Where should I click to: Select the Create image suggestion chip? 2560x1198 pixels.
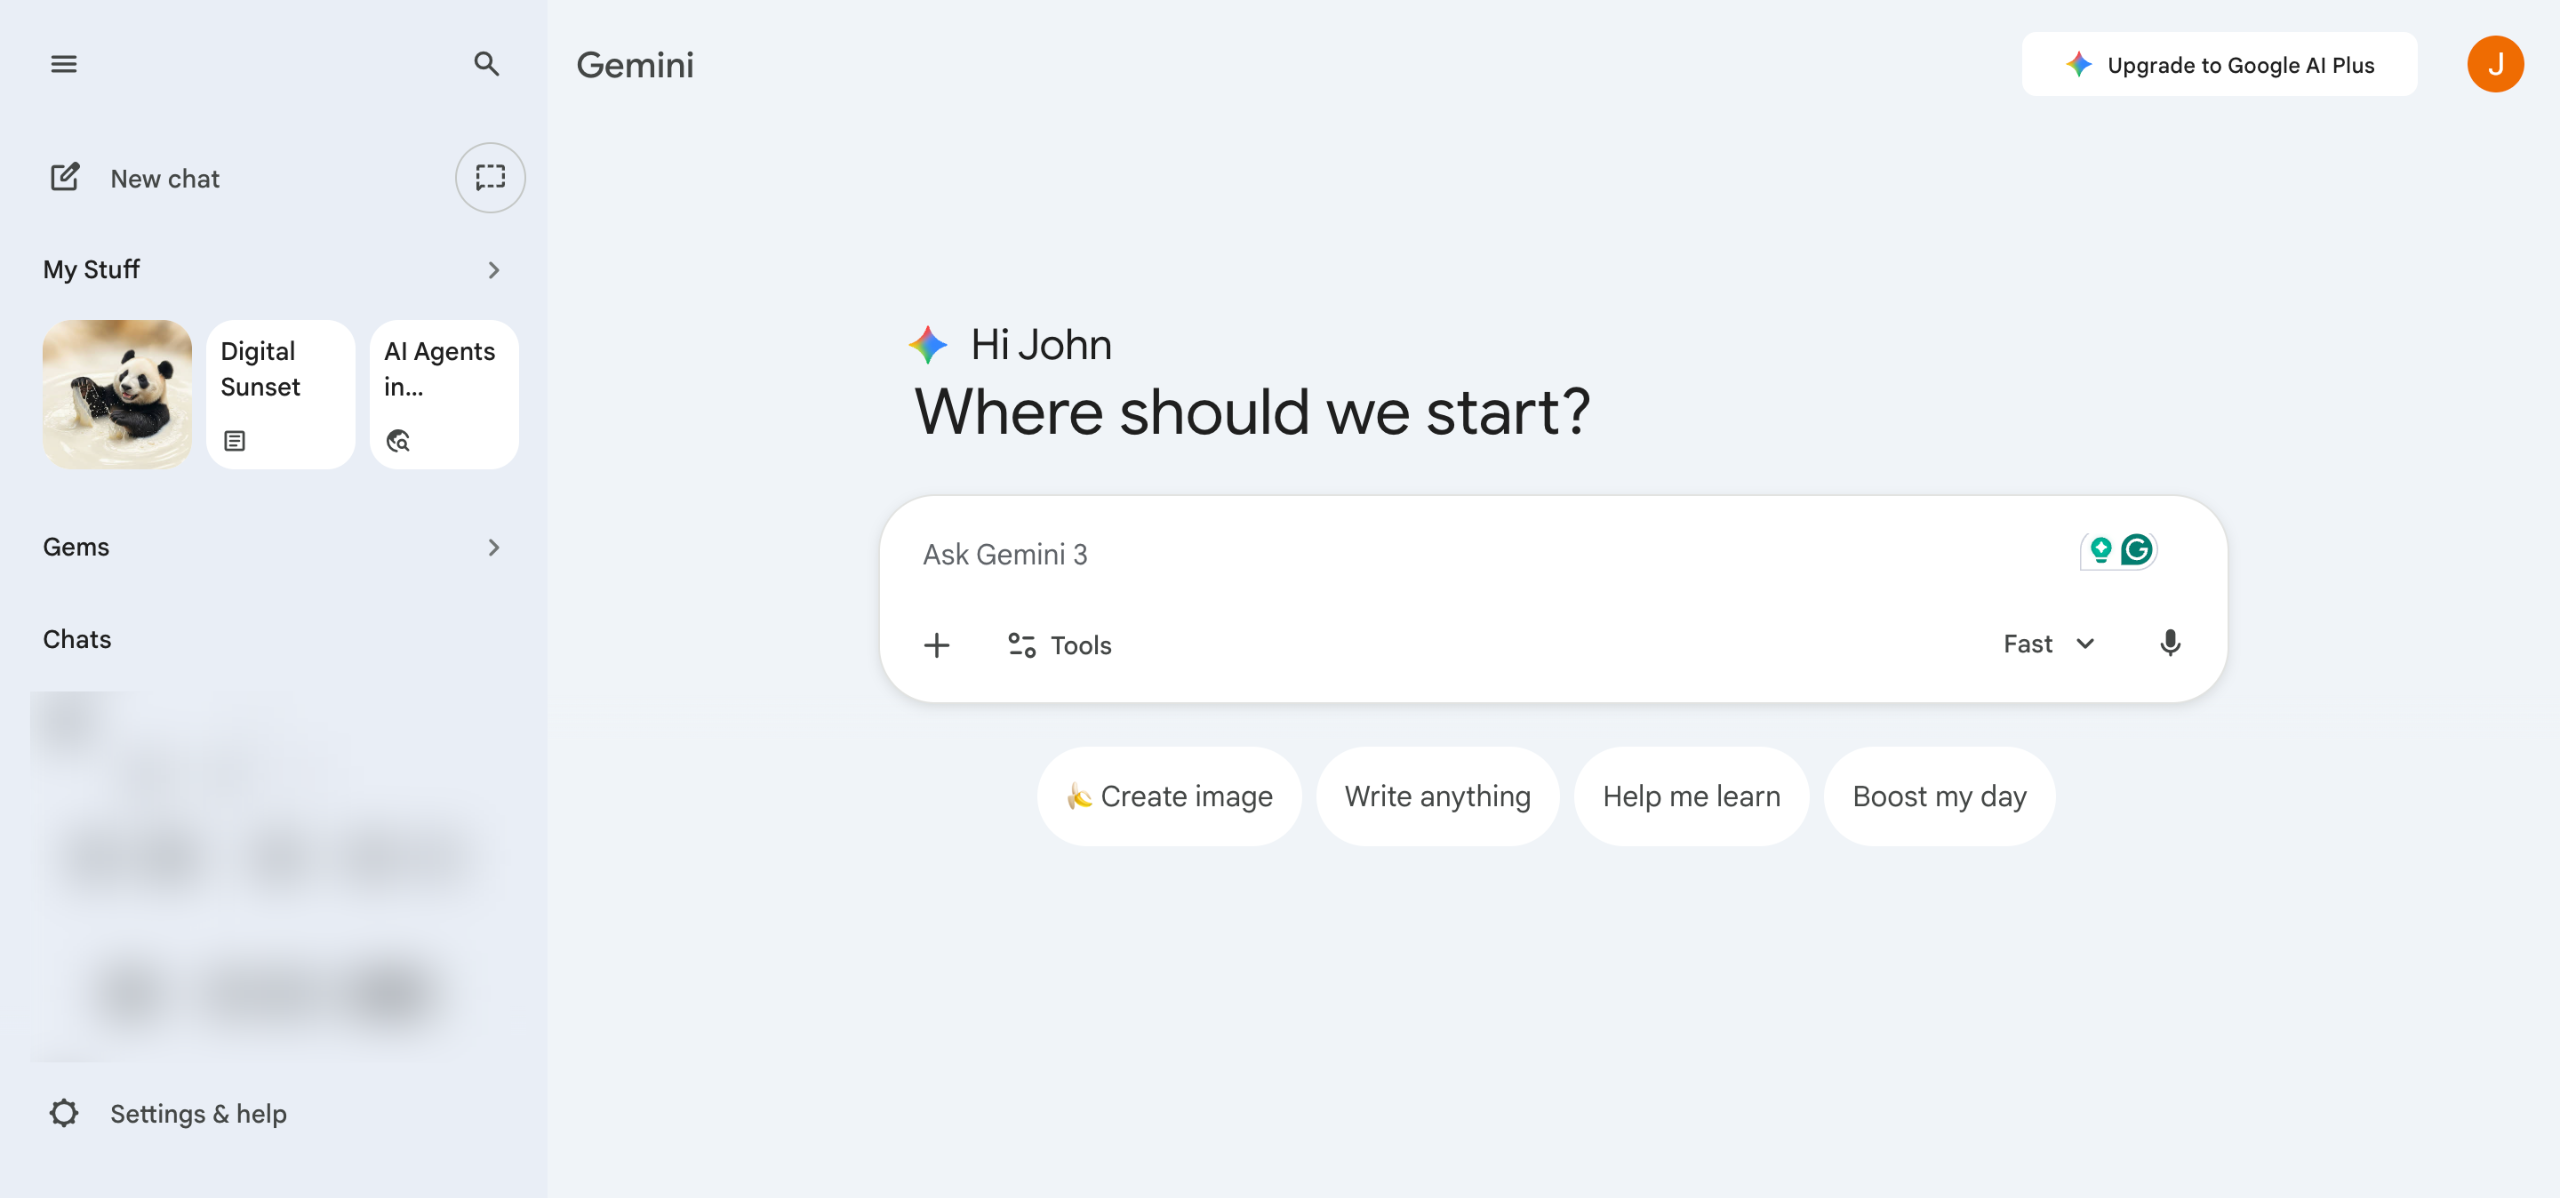[x=1169, y=796]
